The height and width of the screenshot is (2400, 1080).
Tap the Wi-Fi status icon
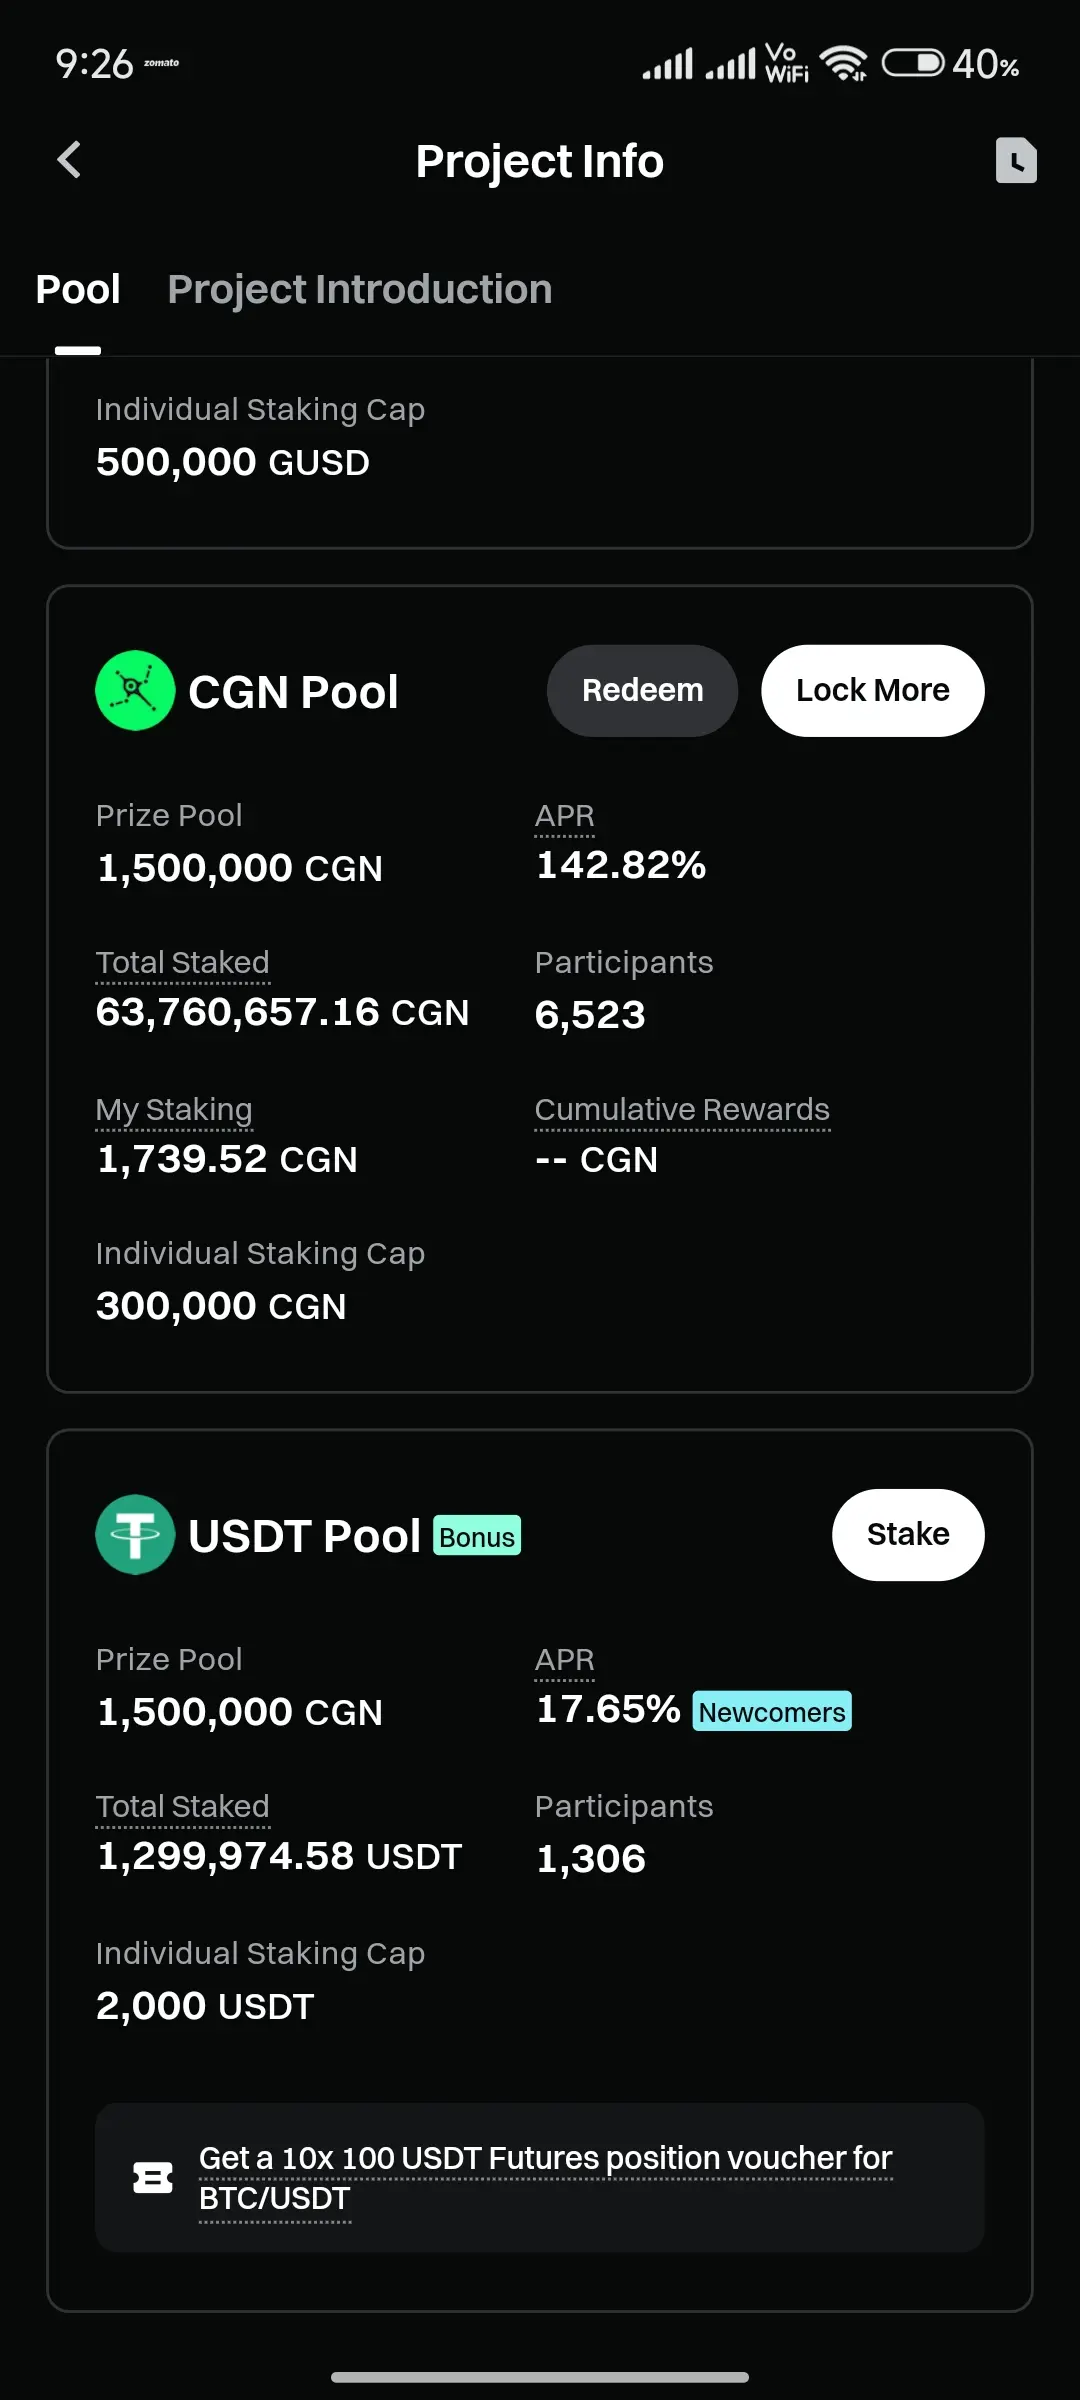tap(844, 64)
